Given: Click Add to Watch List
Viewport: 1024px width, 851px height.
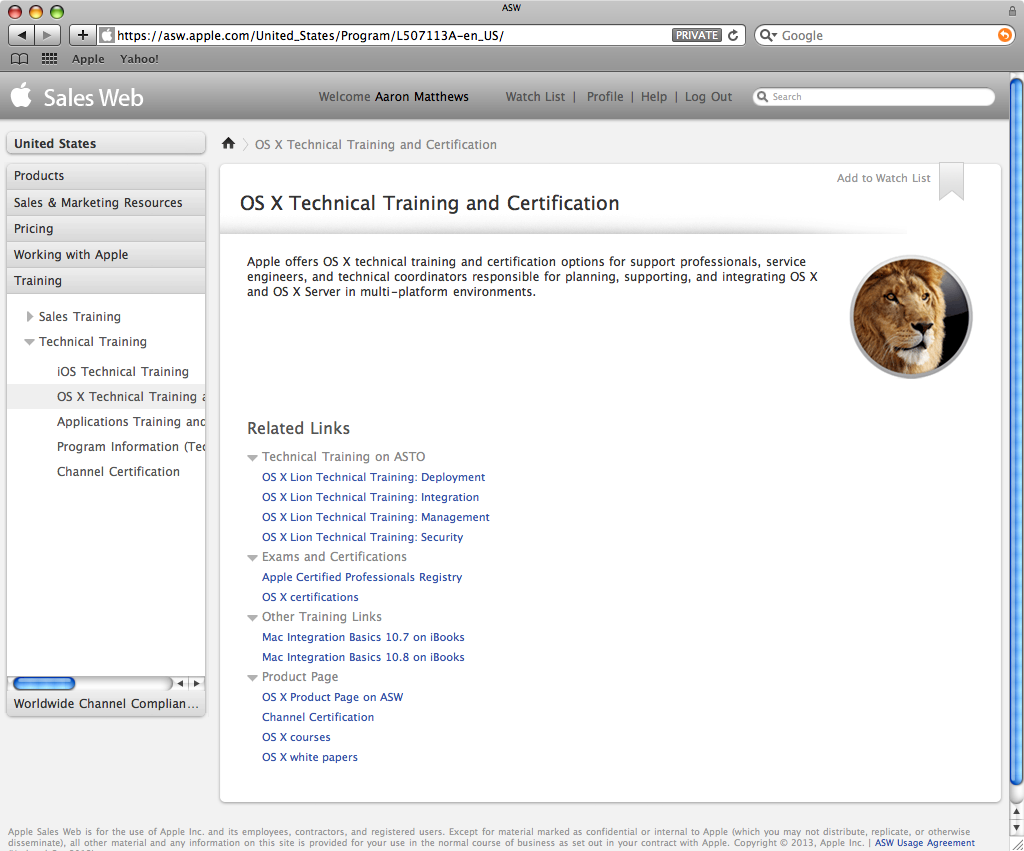Looking at the screenshot, I should click(x=883, y=178).
